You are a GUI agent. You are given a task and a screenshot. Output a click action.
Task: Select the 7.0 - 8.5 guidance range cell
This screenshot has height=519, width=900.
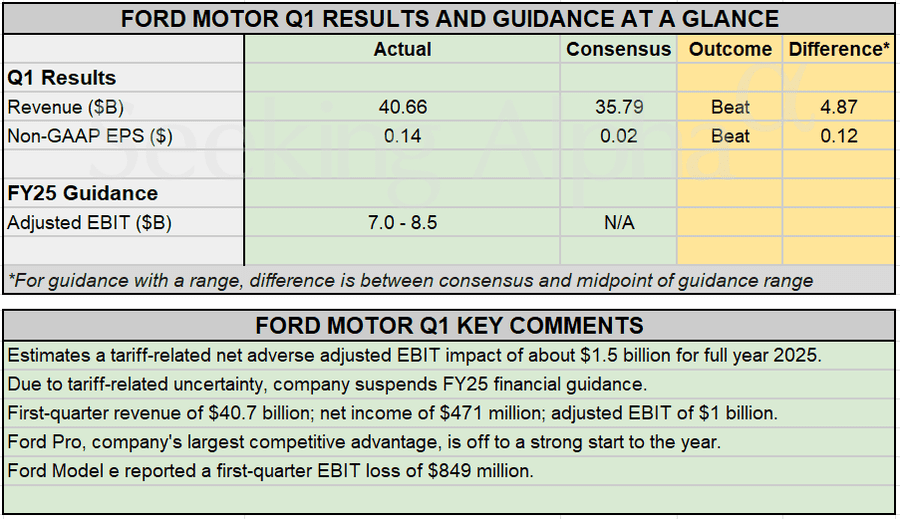[402, 223]
